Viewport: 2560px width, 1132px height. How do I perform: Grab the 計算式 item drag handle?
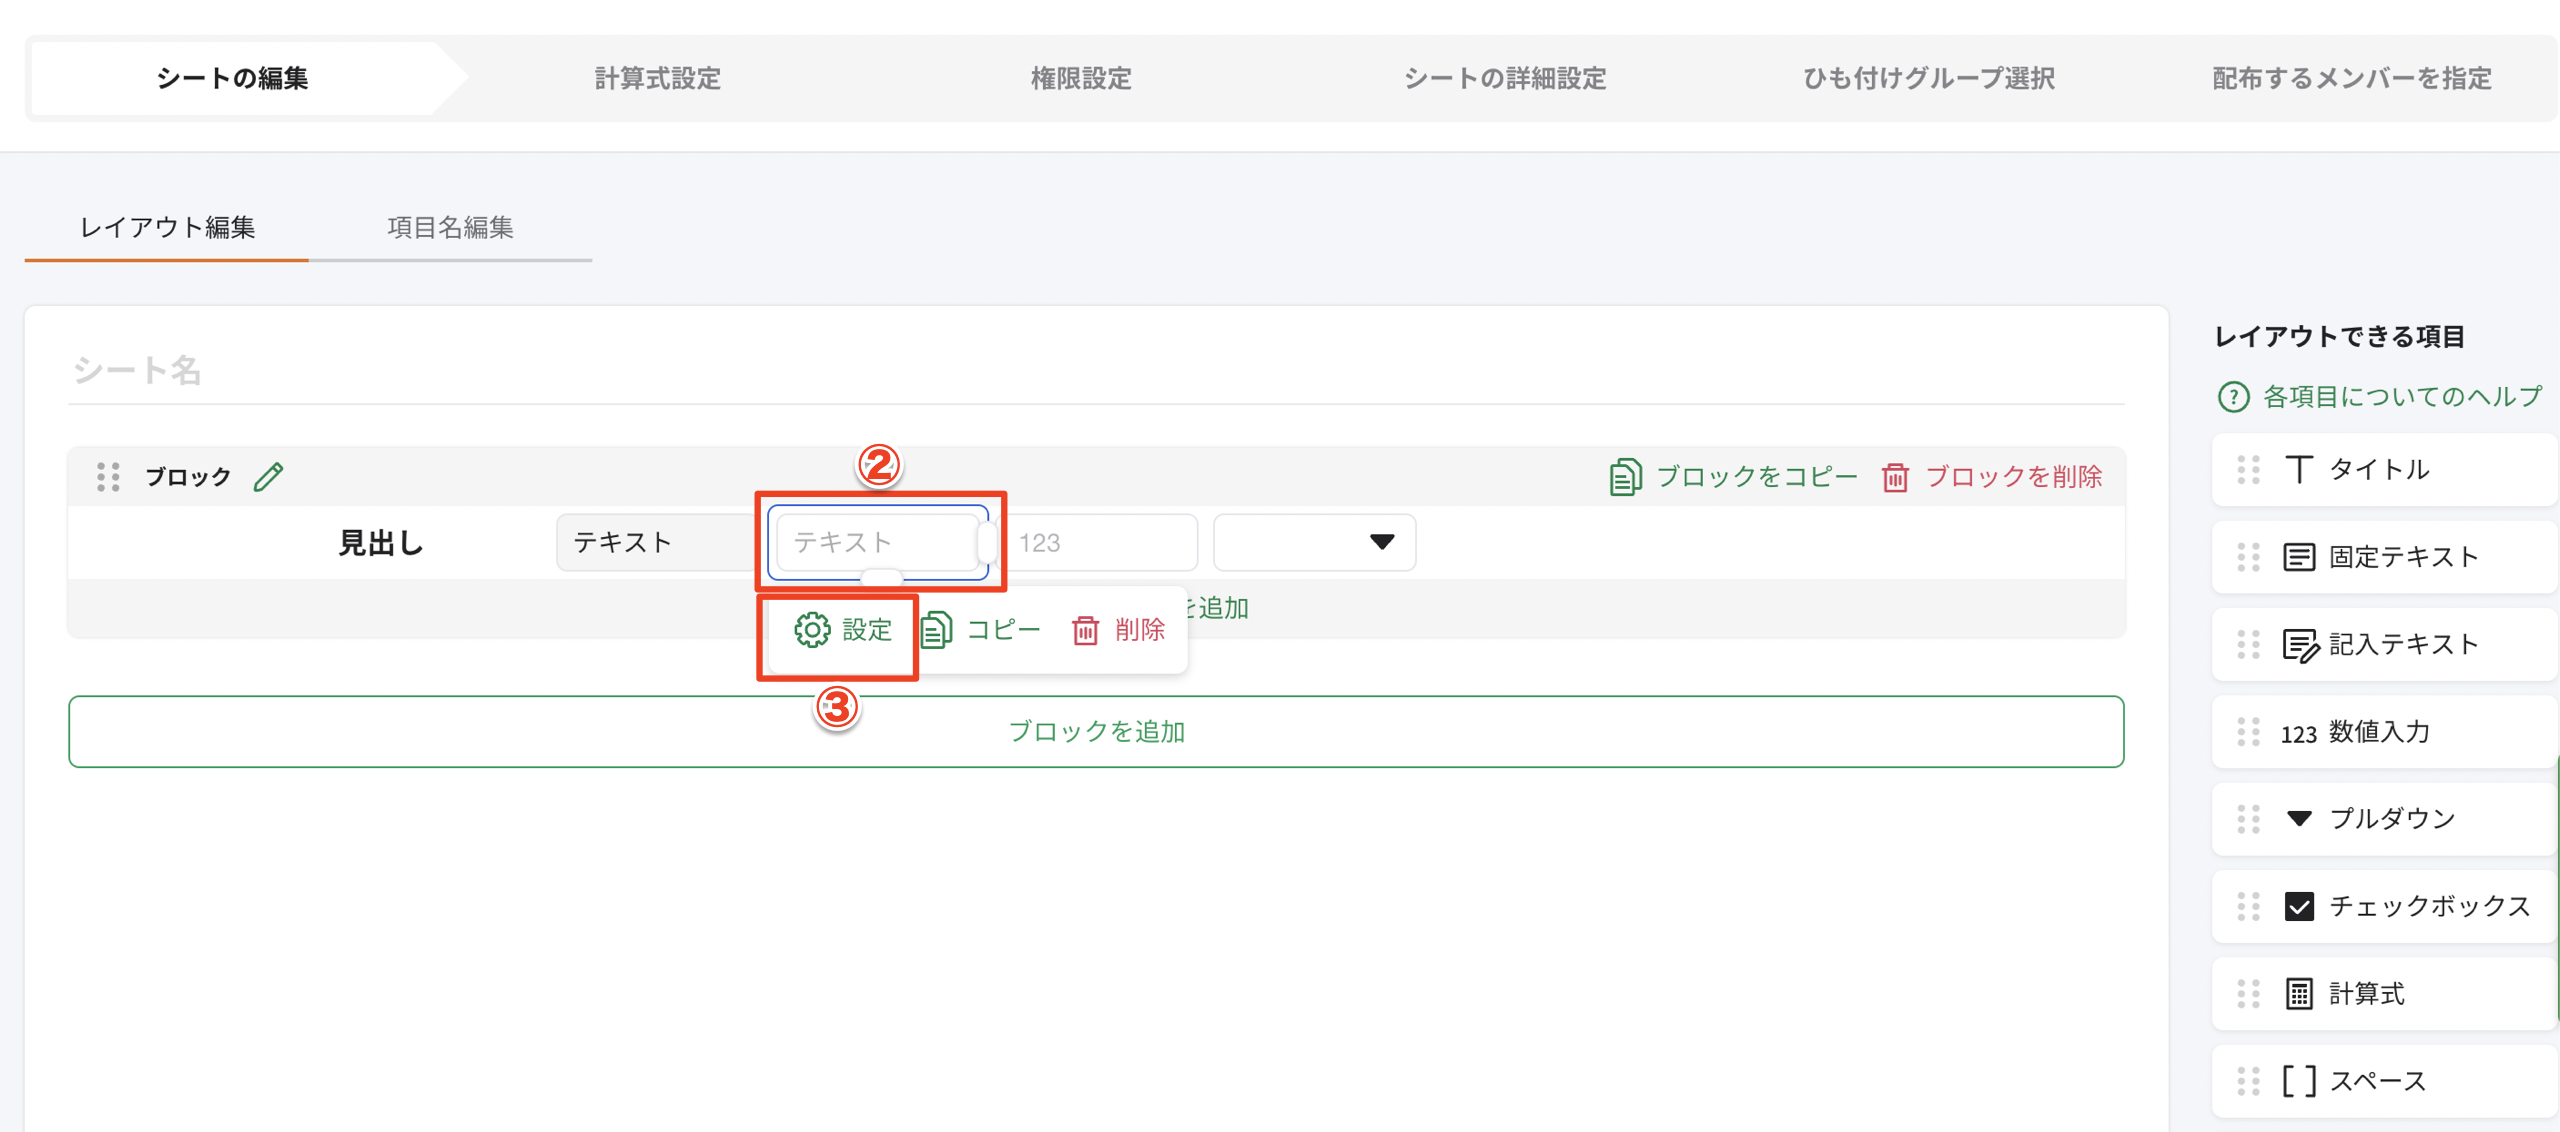[x=2248, y=994]
